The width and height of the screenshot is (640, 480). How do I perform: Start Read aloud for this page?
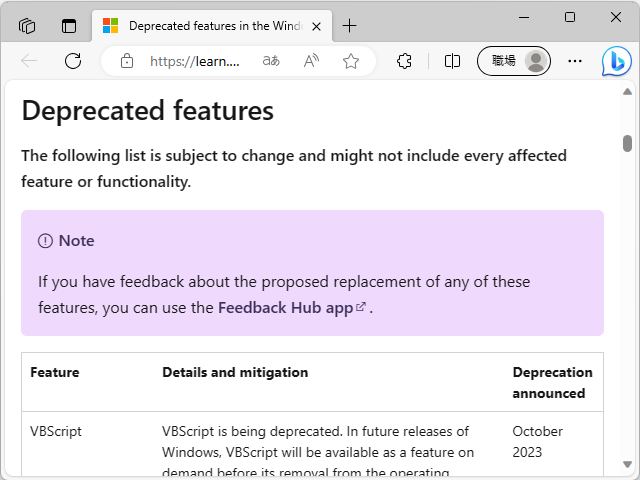(312, 61)
